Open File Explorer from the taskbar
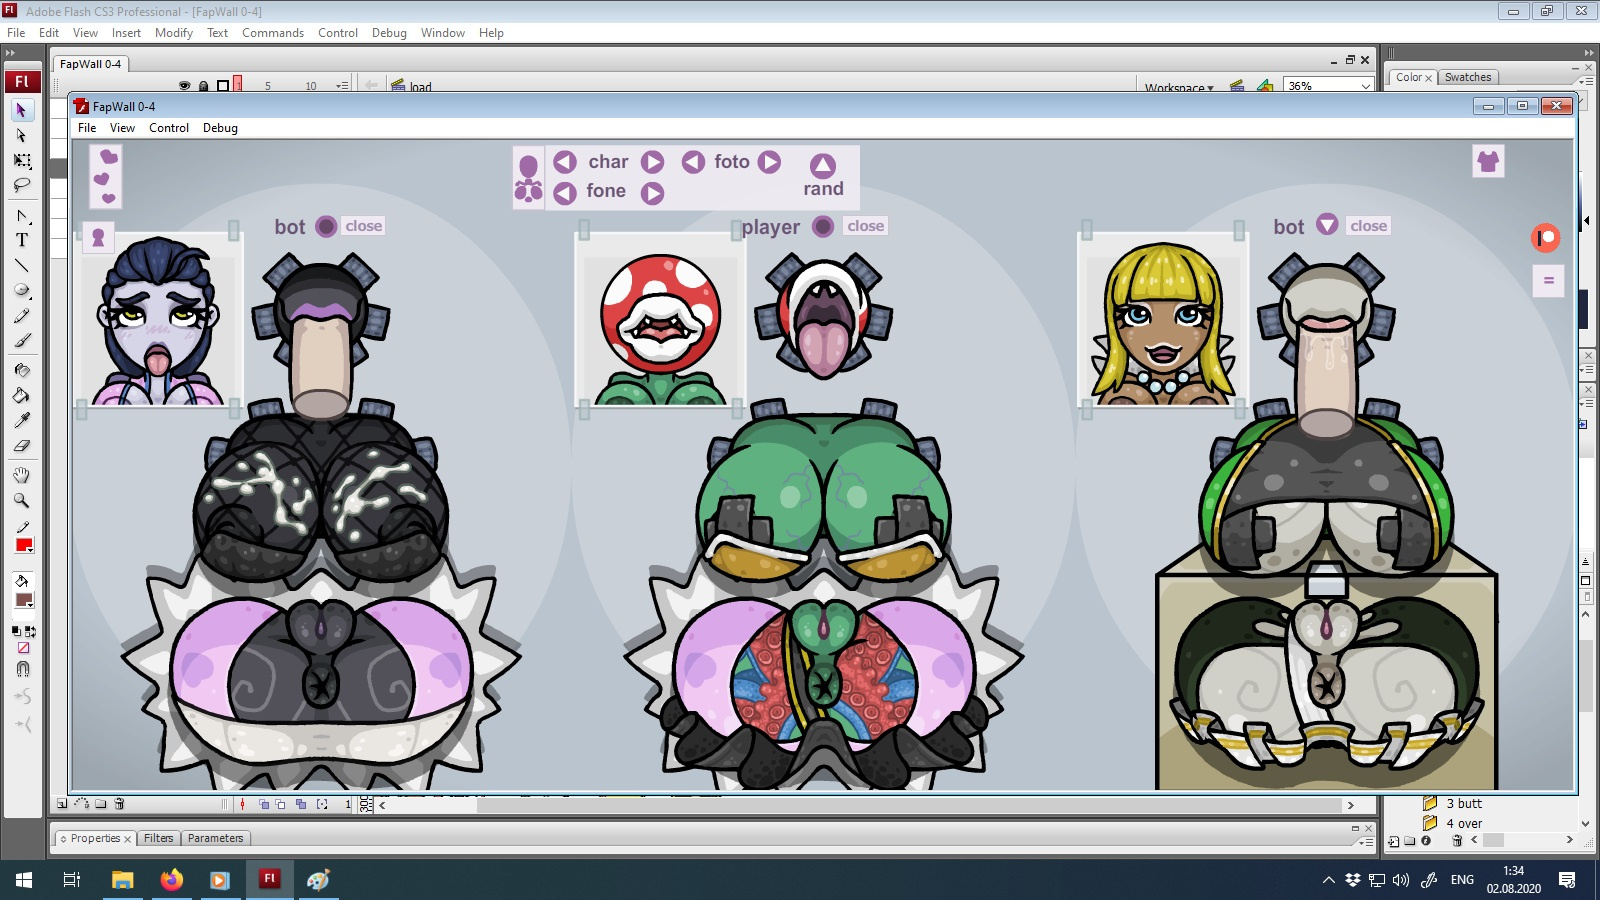Screen dimensions: 1600x900 123,880
